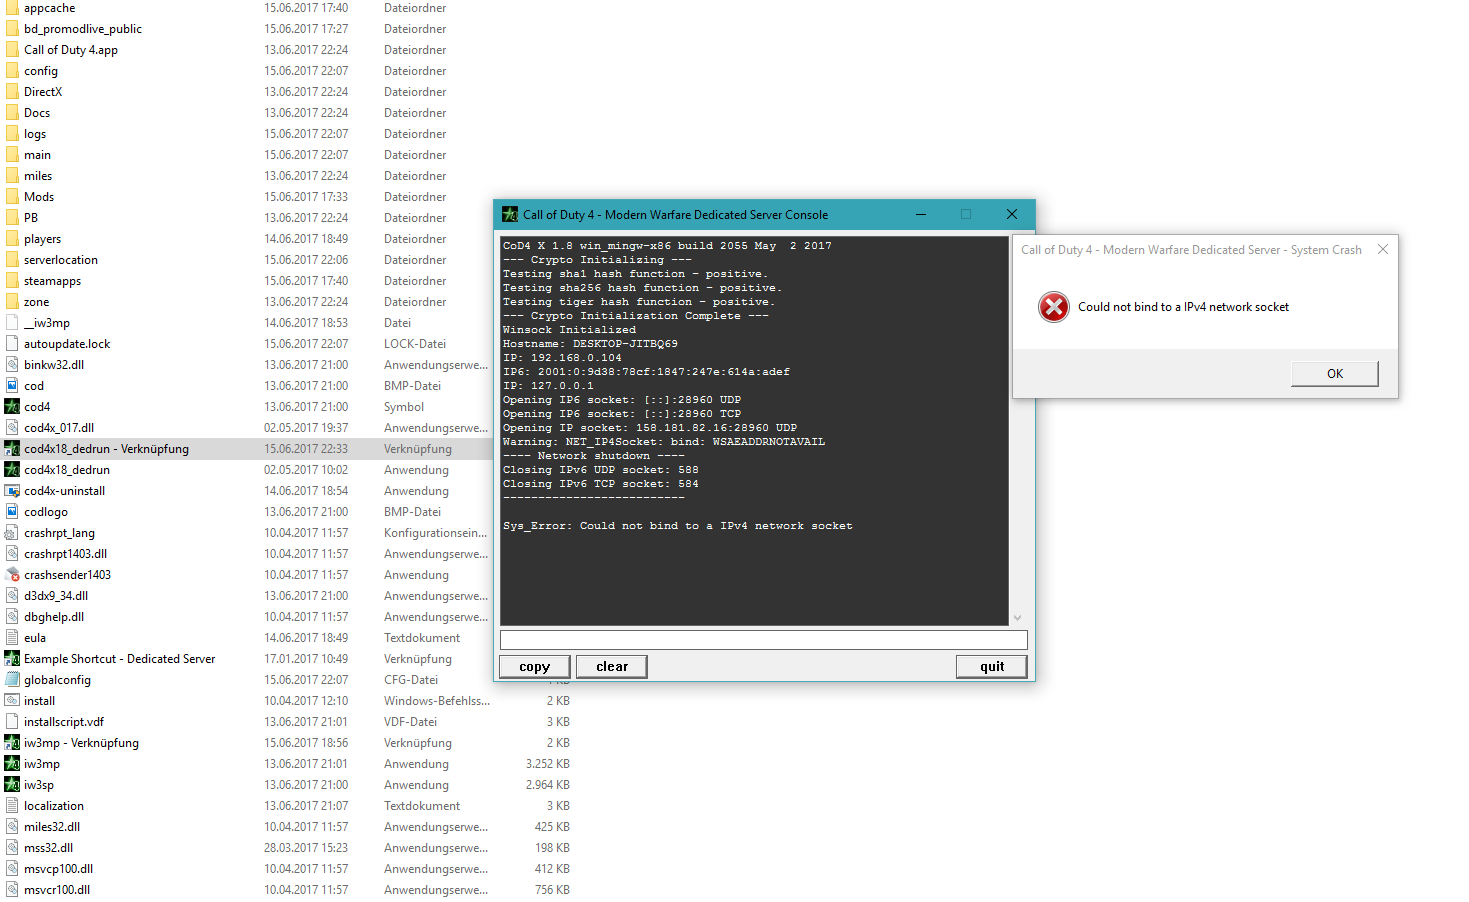This screenshot has width=1469, height=902.
Task: Select the binkw32.dll file name
Action: 54,365
